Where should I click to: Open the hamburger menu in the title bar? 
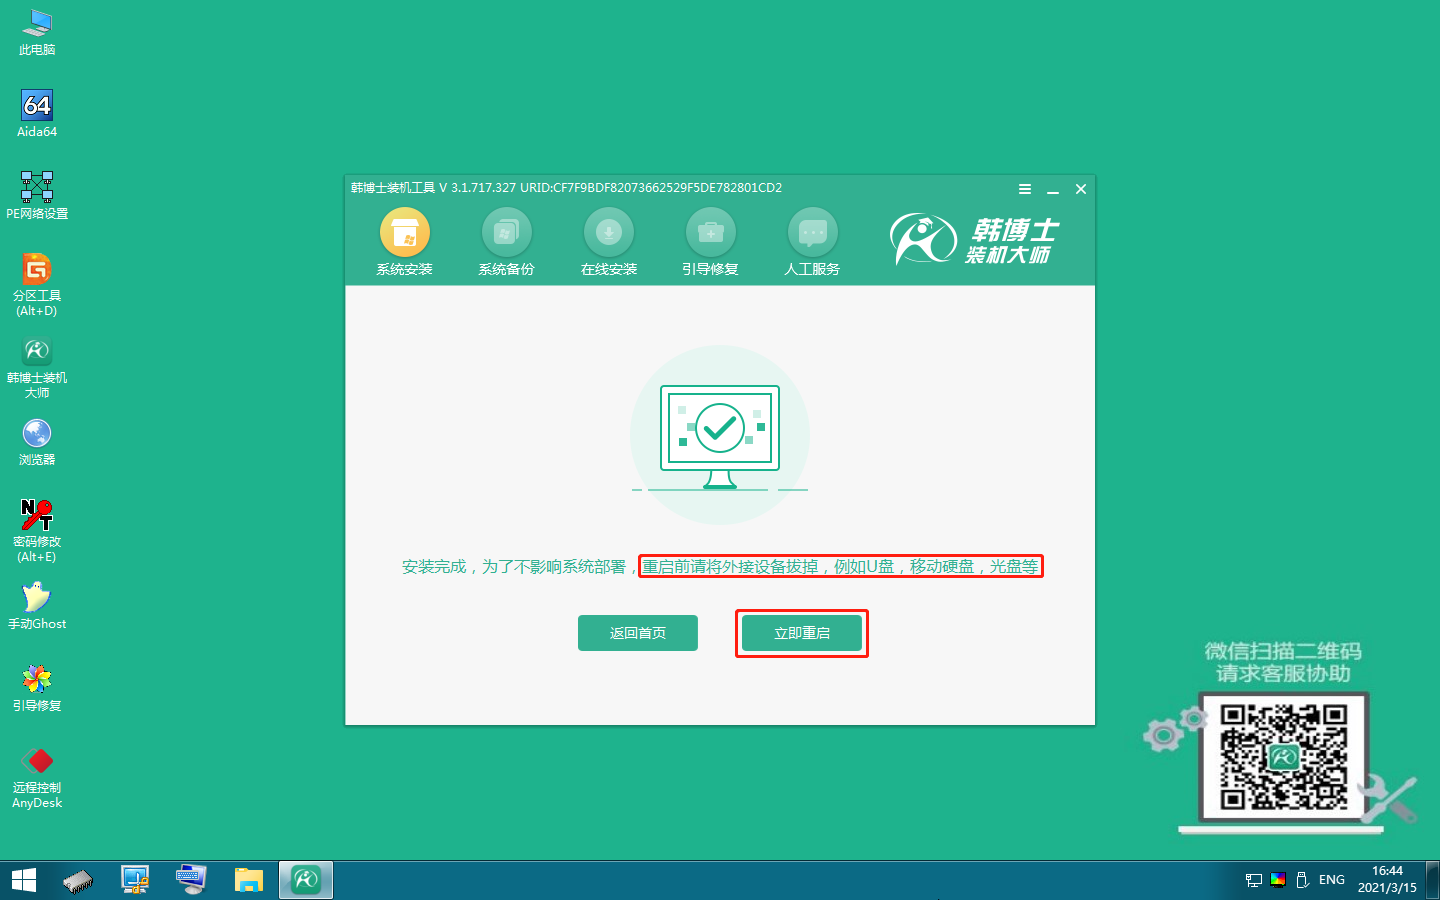coord(1024,188)
